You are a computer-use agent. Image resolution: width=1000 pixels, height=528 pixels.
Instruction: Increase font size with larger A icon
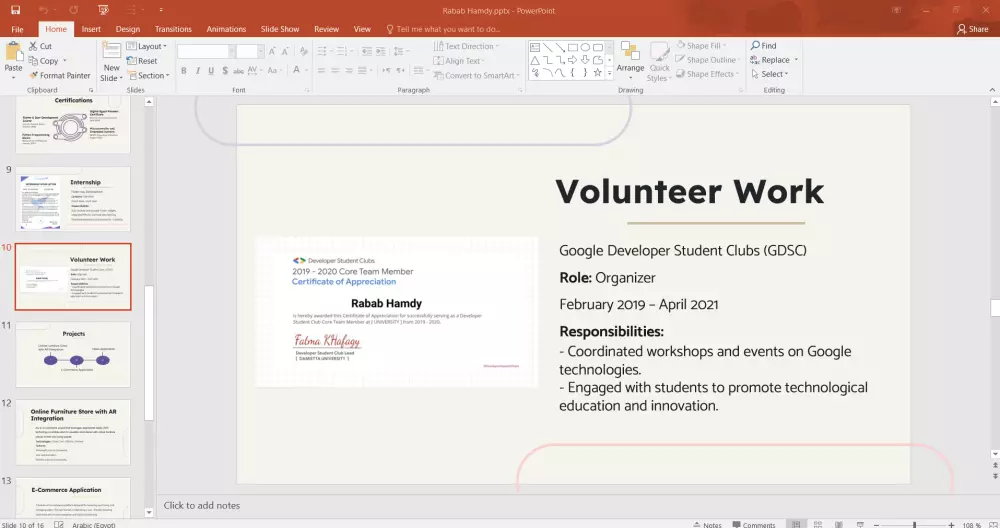272,51
